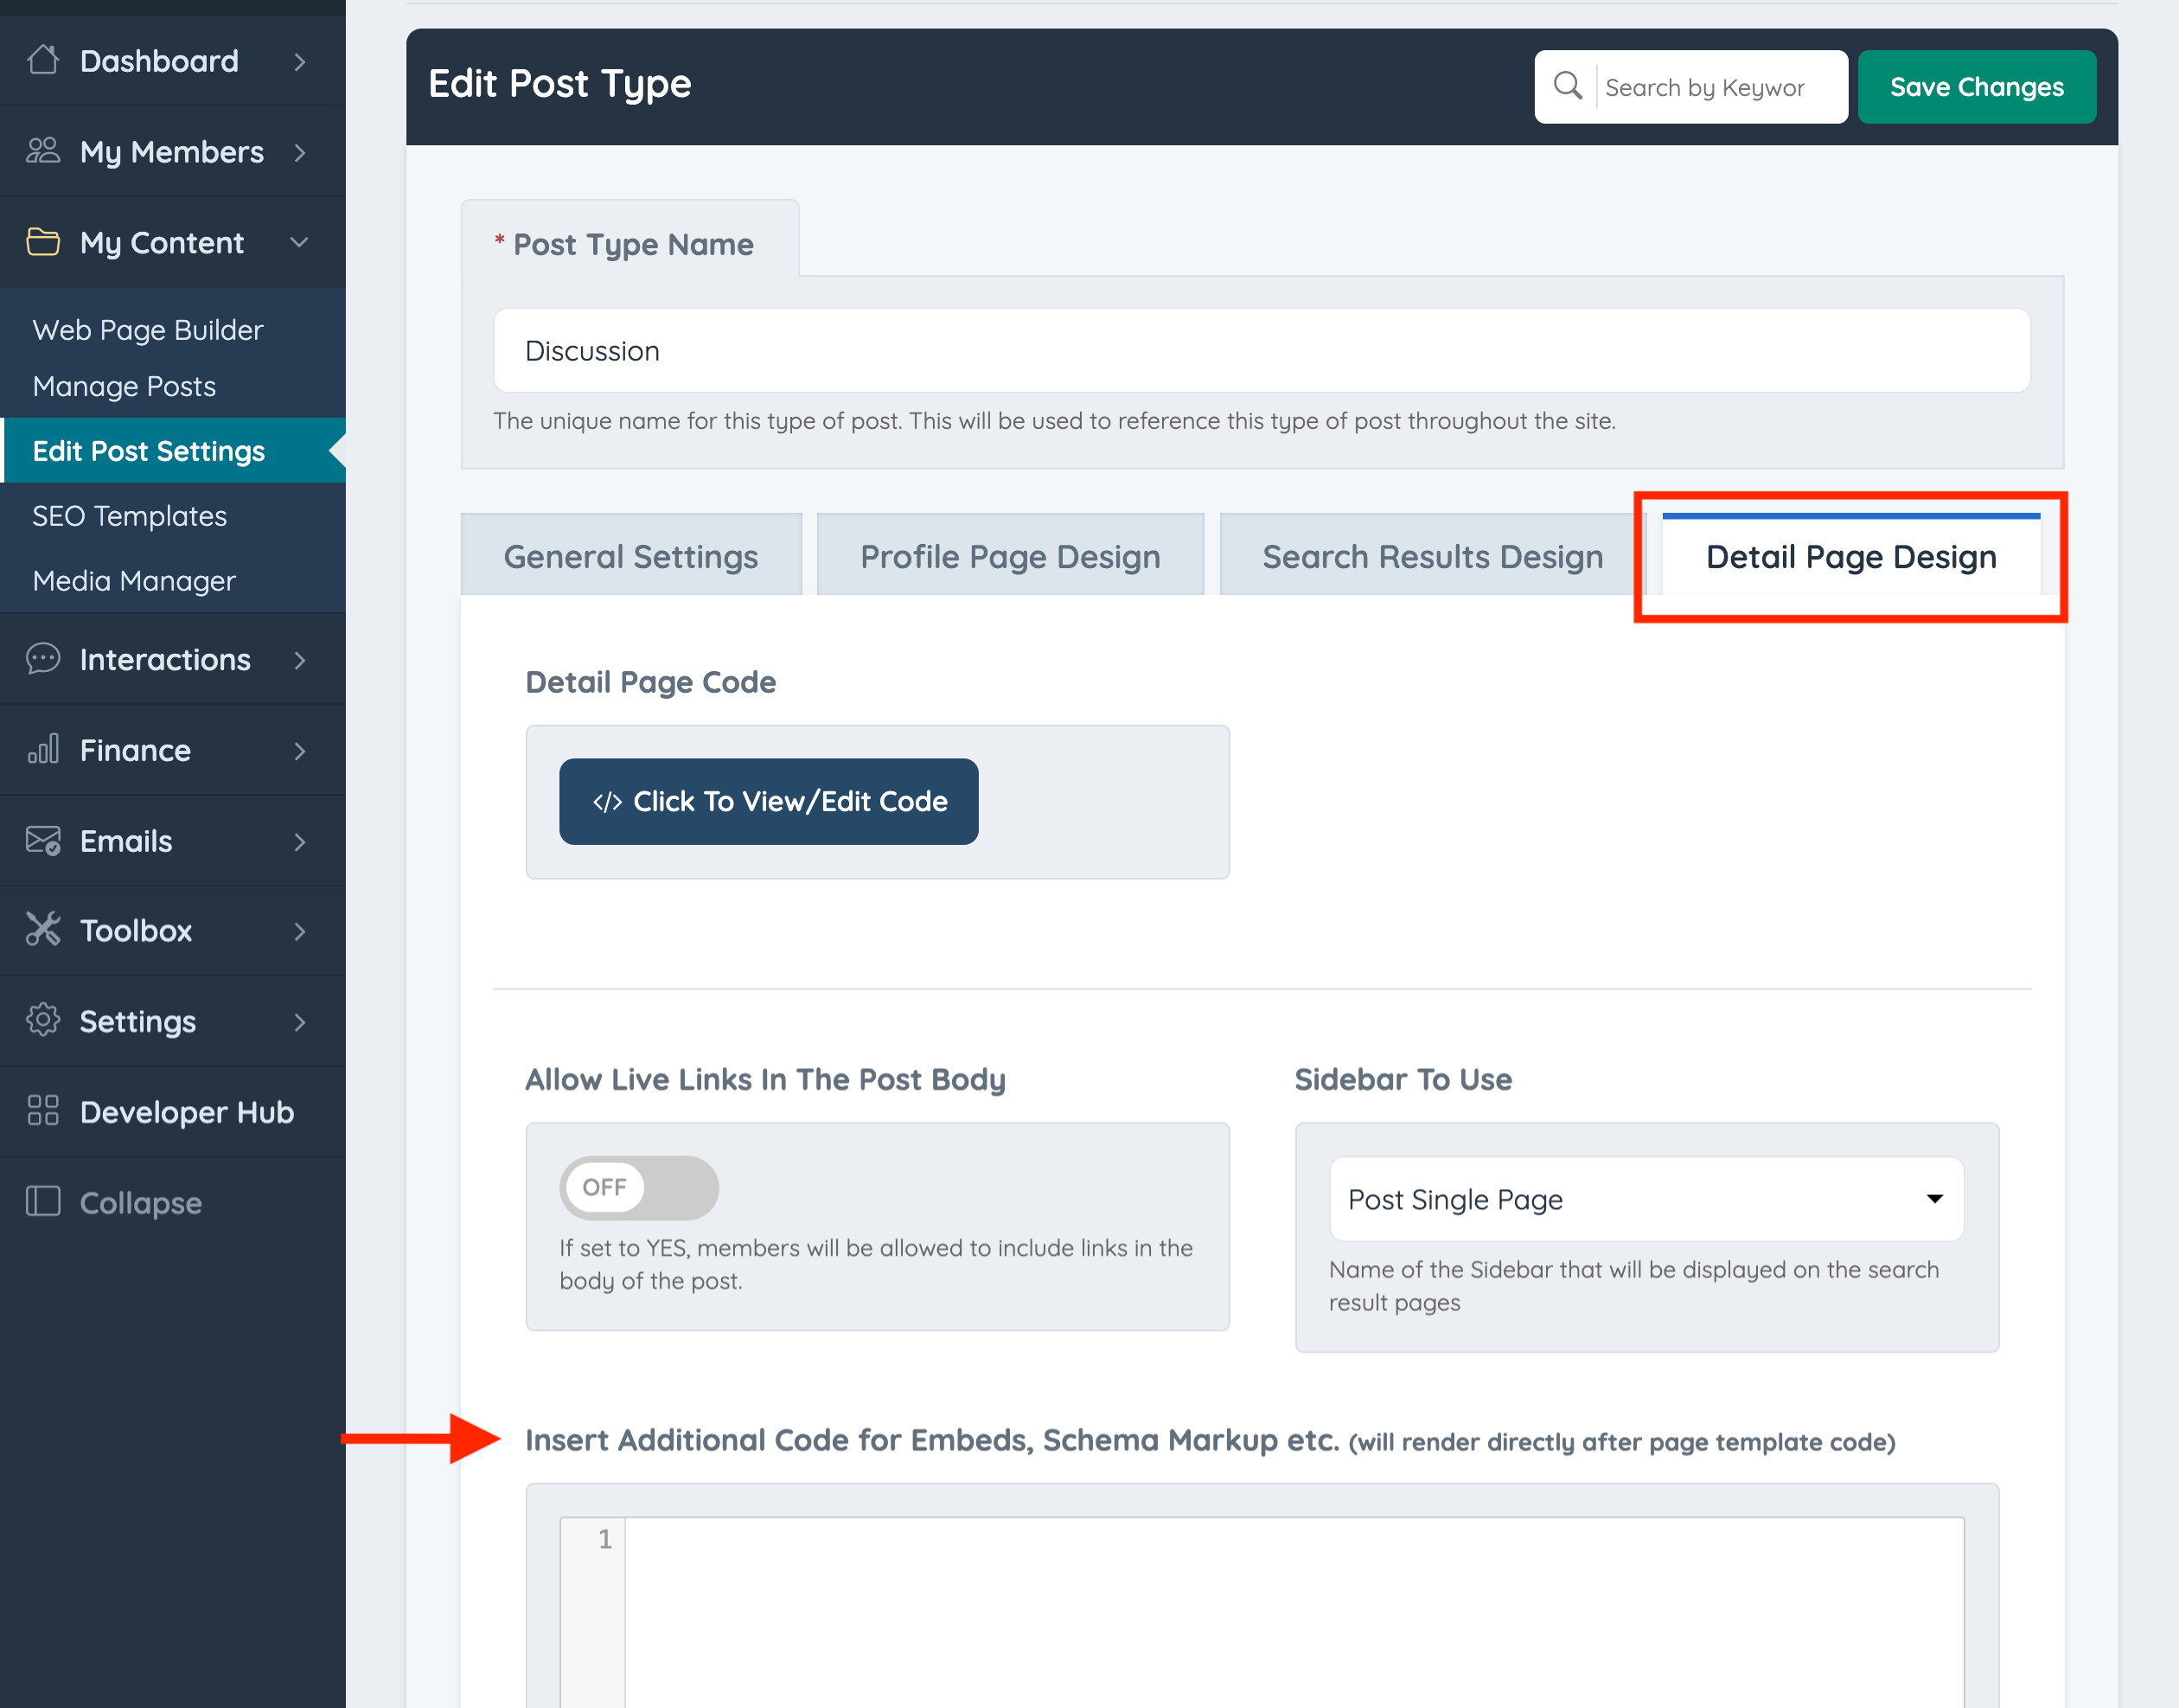Click the Emails envelope icon
Image resolution: width=2179 pixels, height=1708 pixels.
[x=43, y=841]
